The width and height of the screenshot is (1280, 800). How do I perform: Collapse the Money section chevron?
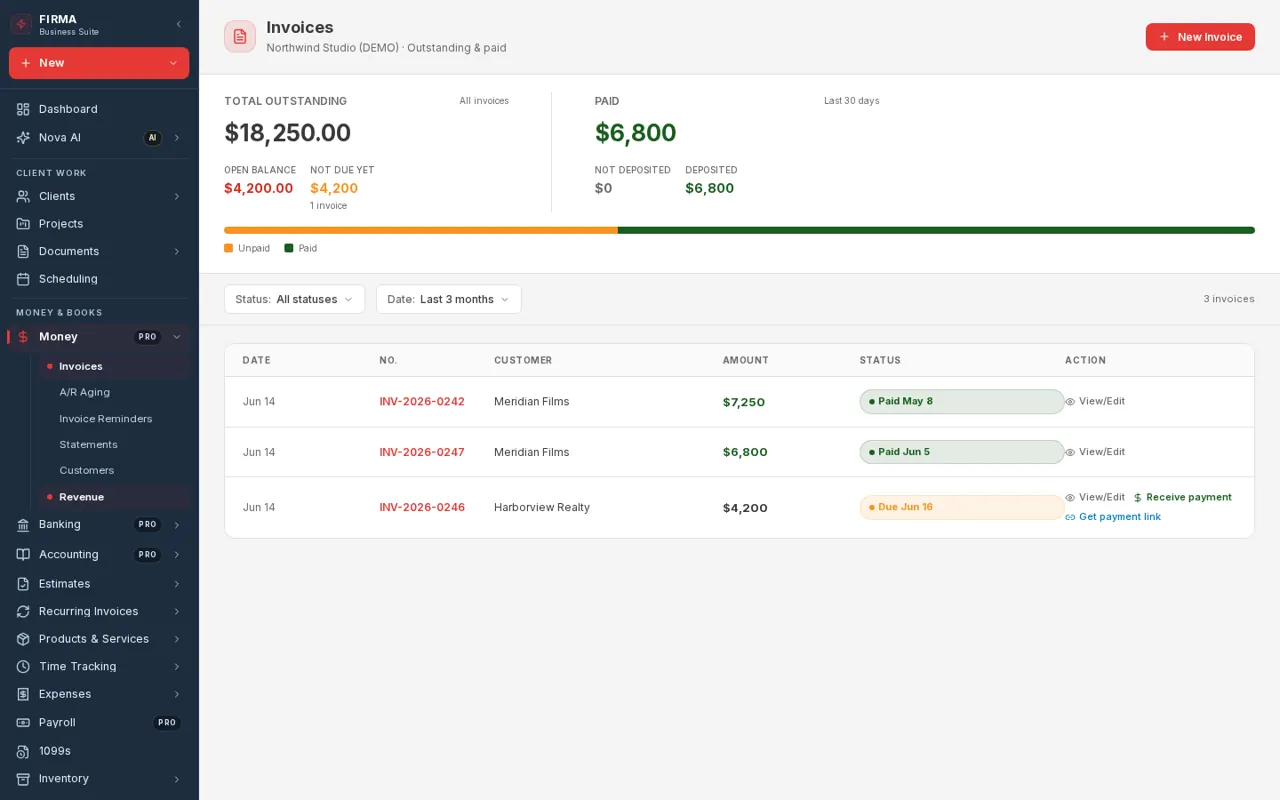coord(177,337)
